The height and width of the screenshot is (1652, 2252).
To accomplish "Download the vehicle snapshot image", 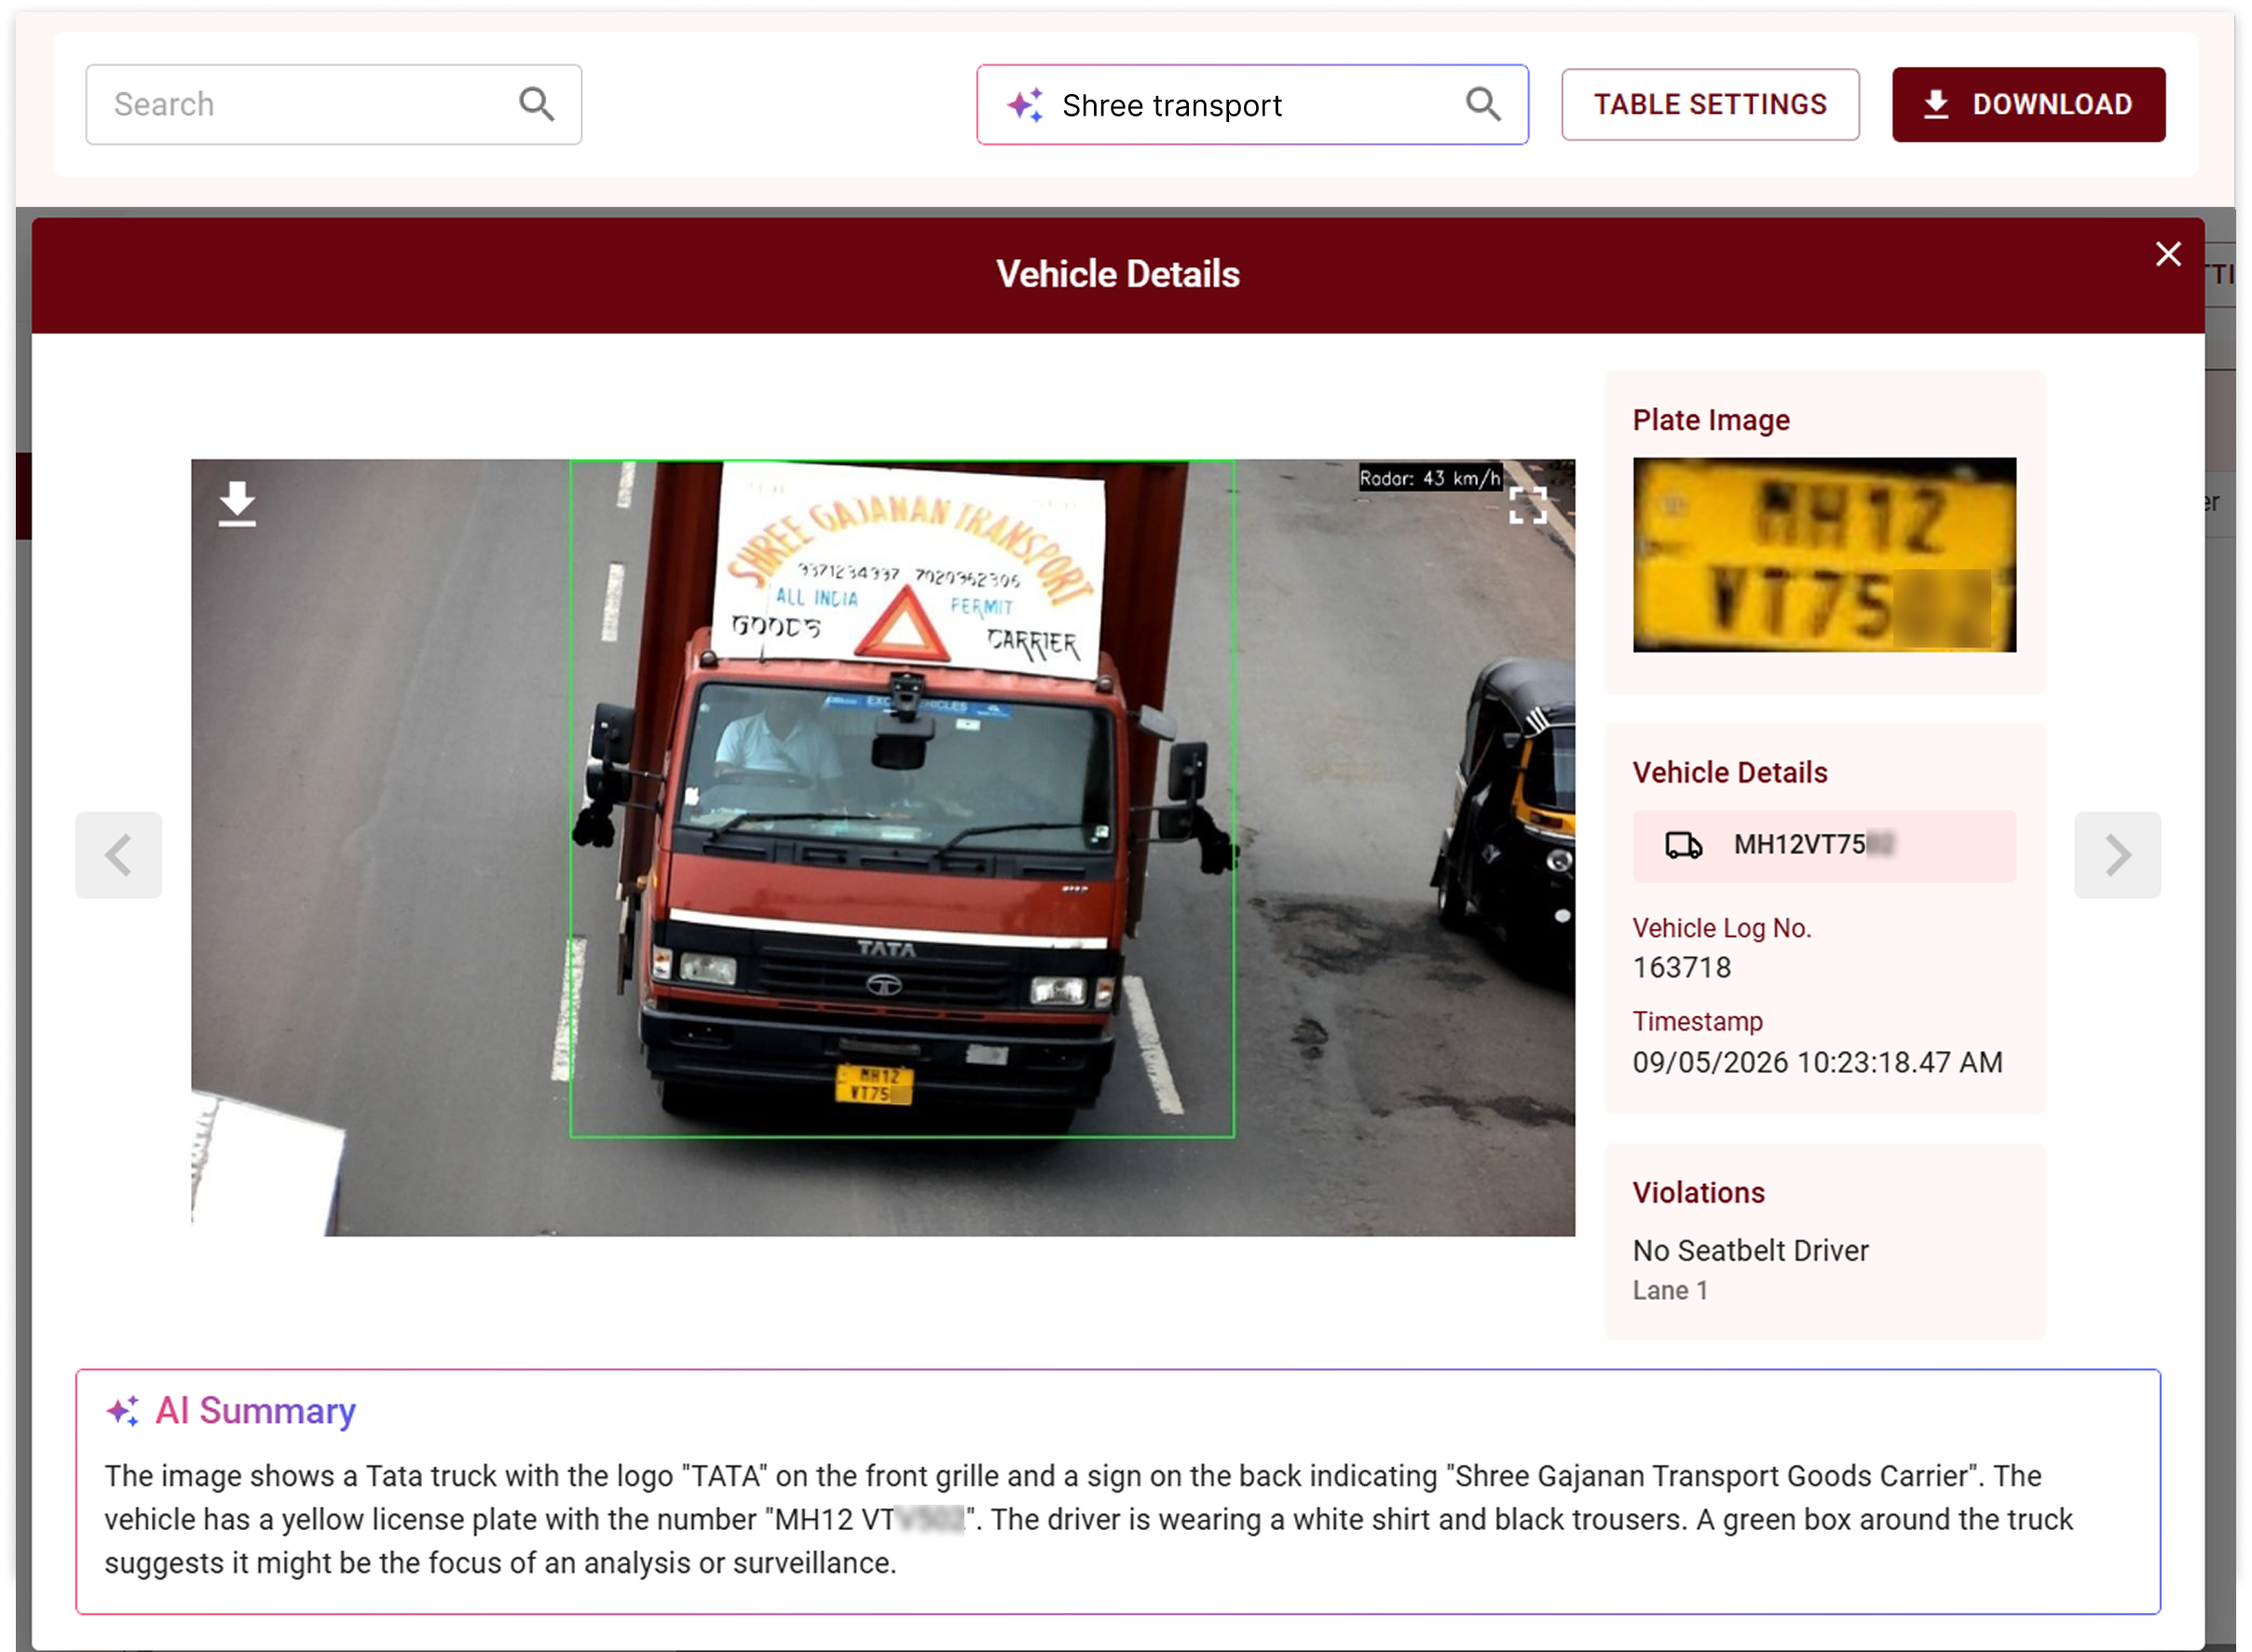I will (237, 504).
